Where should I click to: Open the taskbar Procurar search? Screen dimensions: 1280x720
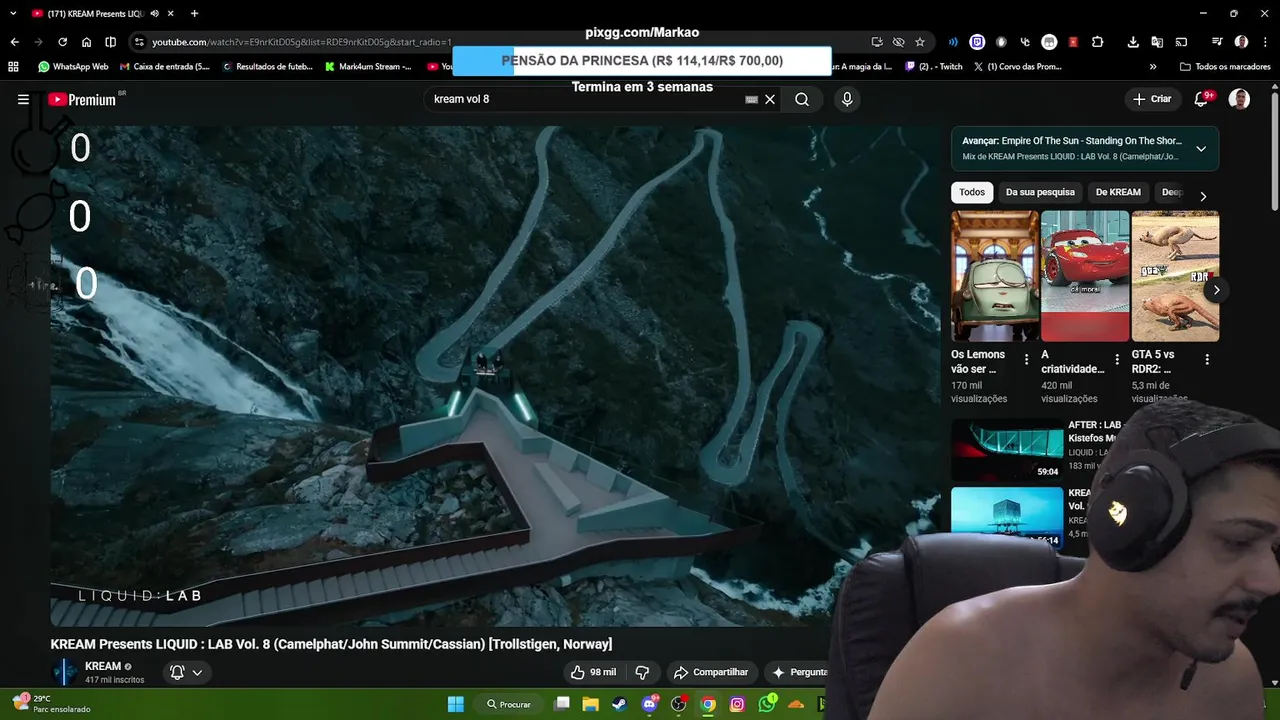click(509, 704)
